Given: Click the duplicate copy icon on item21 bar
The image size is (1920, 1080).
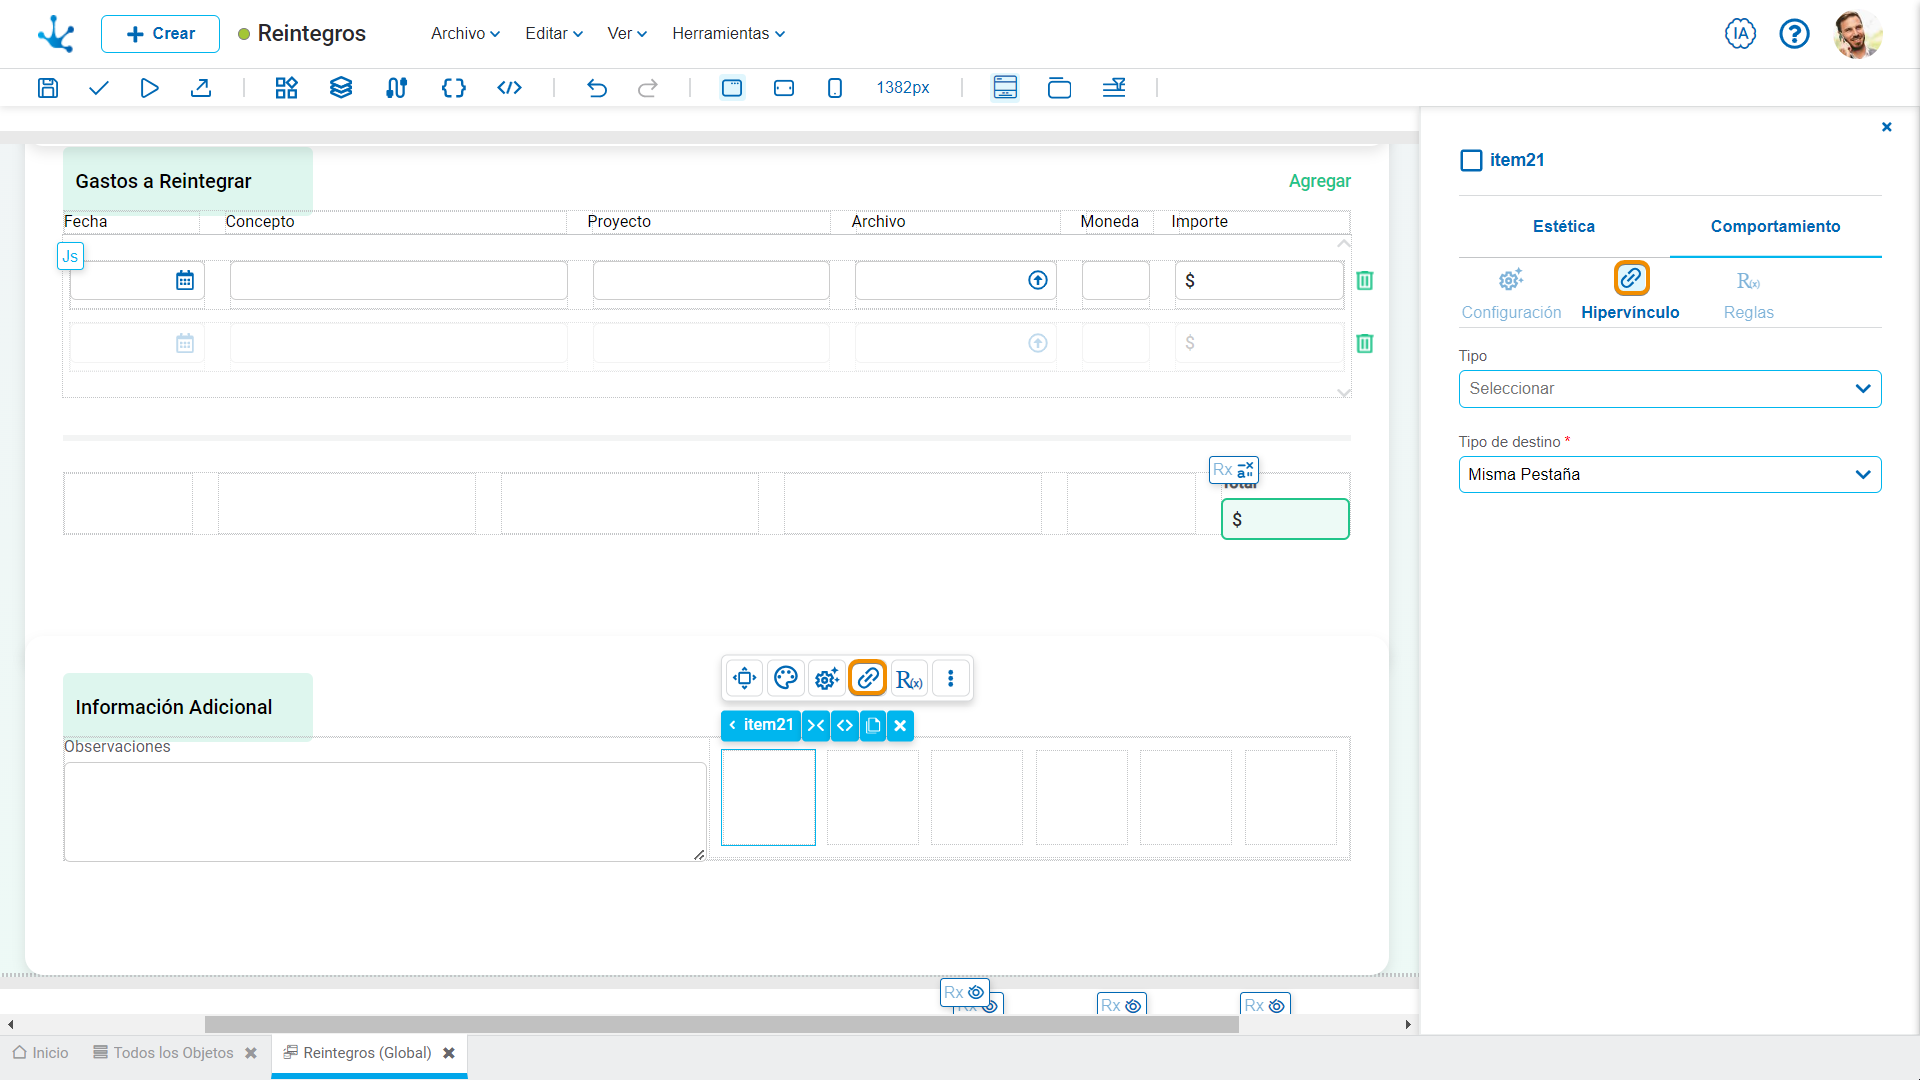Looking at the screenshot, I should click(x=873, y=726).
